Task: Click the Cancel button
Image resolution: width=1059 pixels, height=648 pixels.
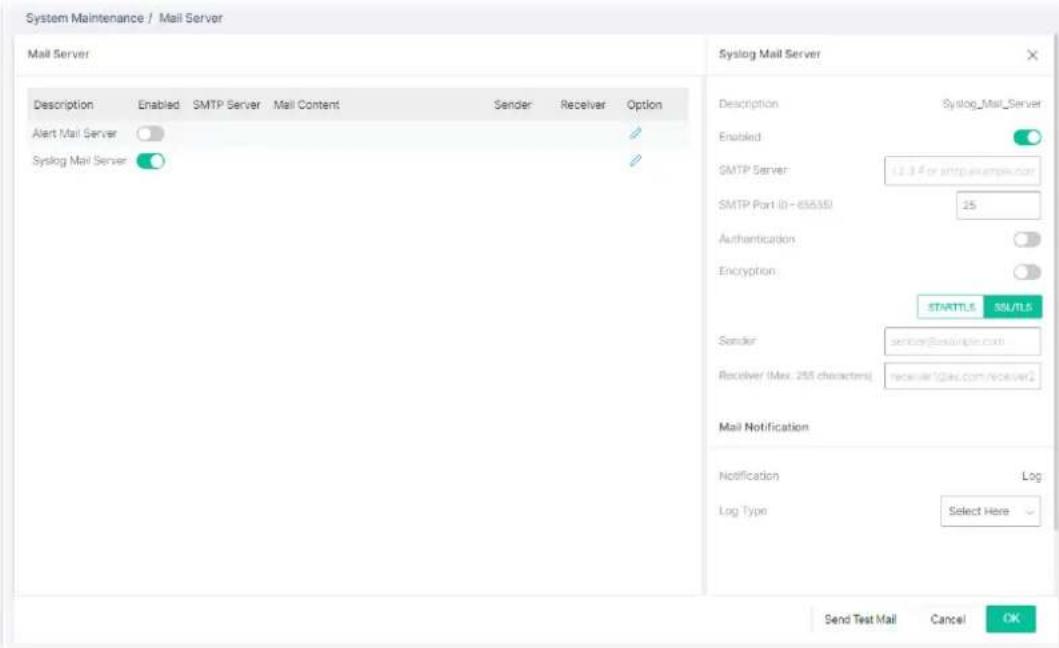Action: (948, 619)
